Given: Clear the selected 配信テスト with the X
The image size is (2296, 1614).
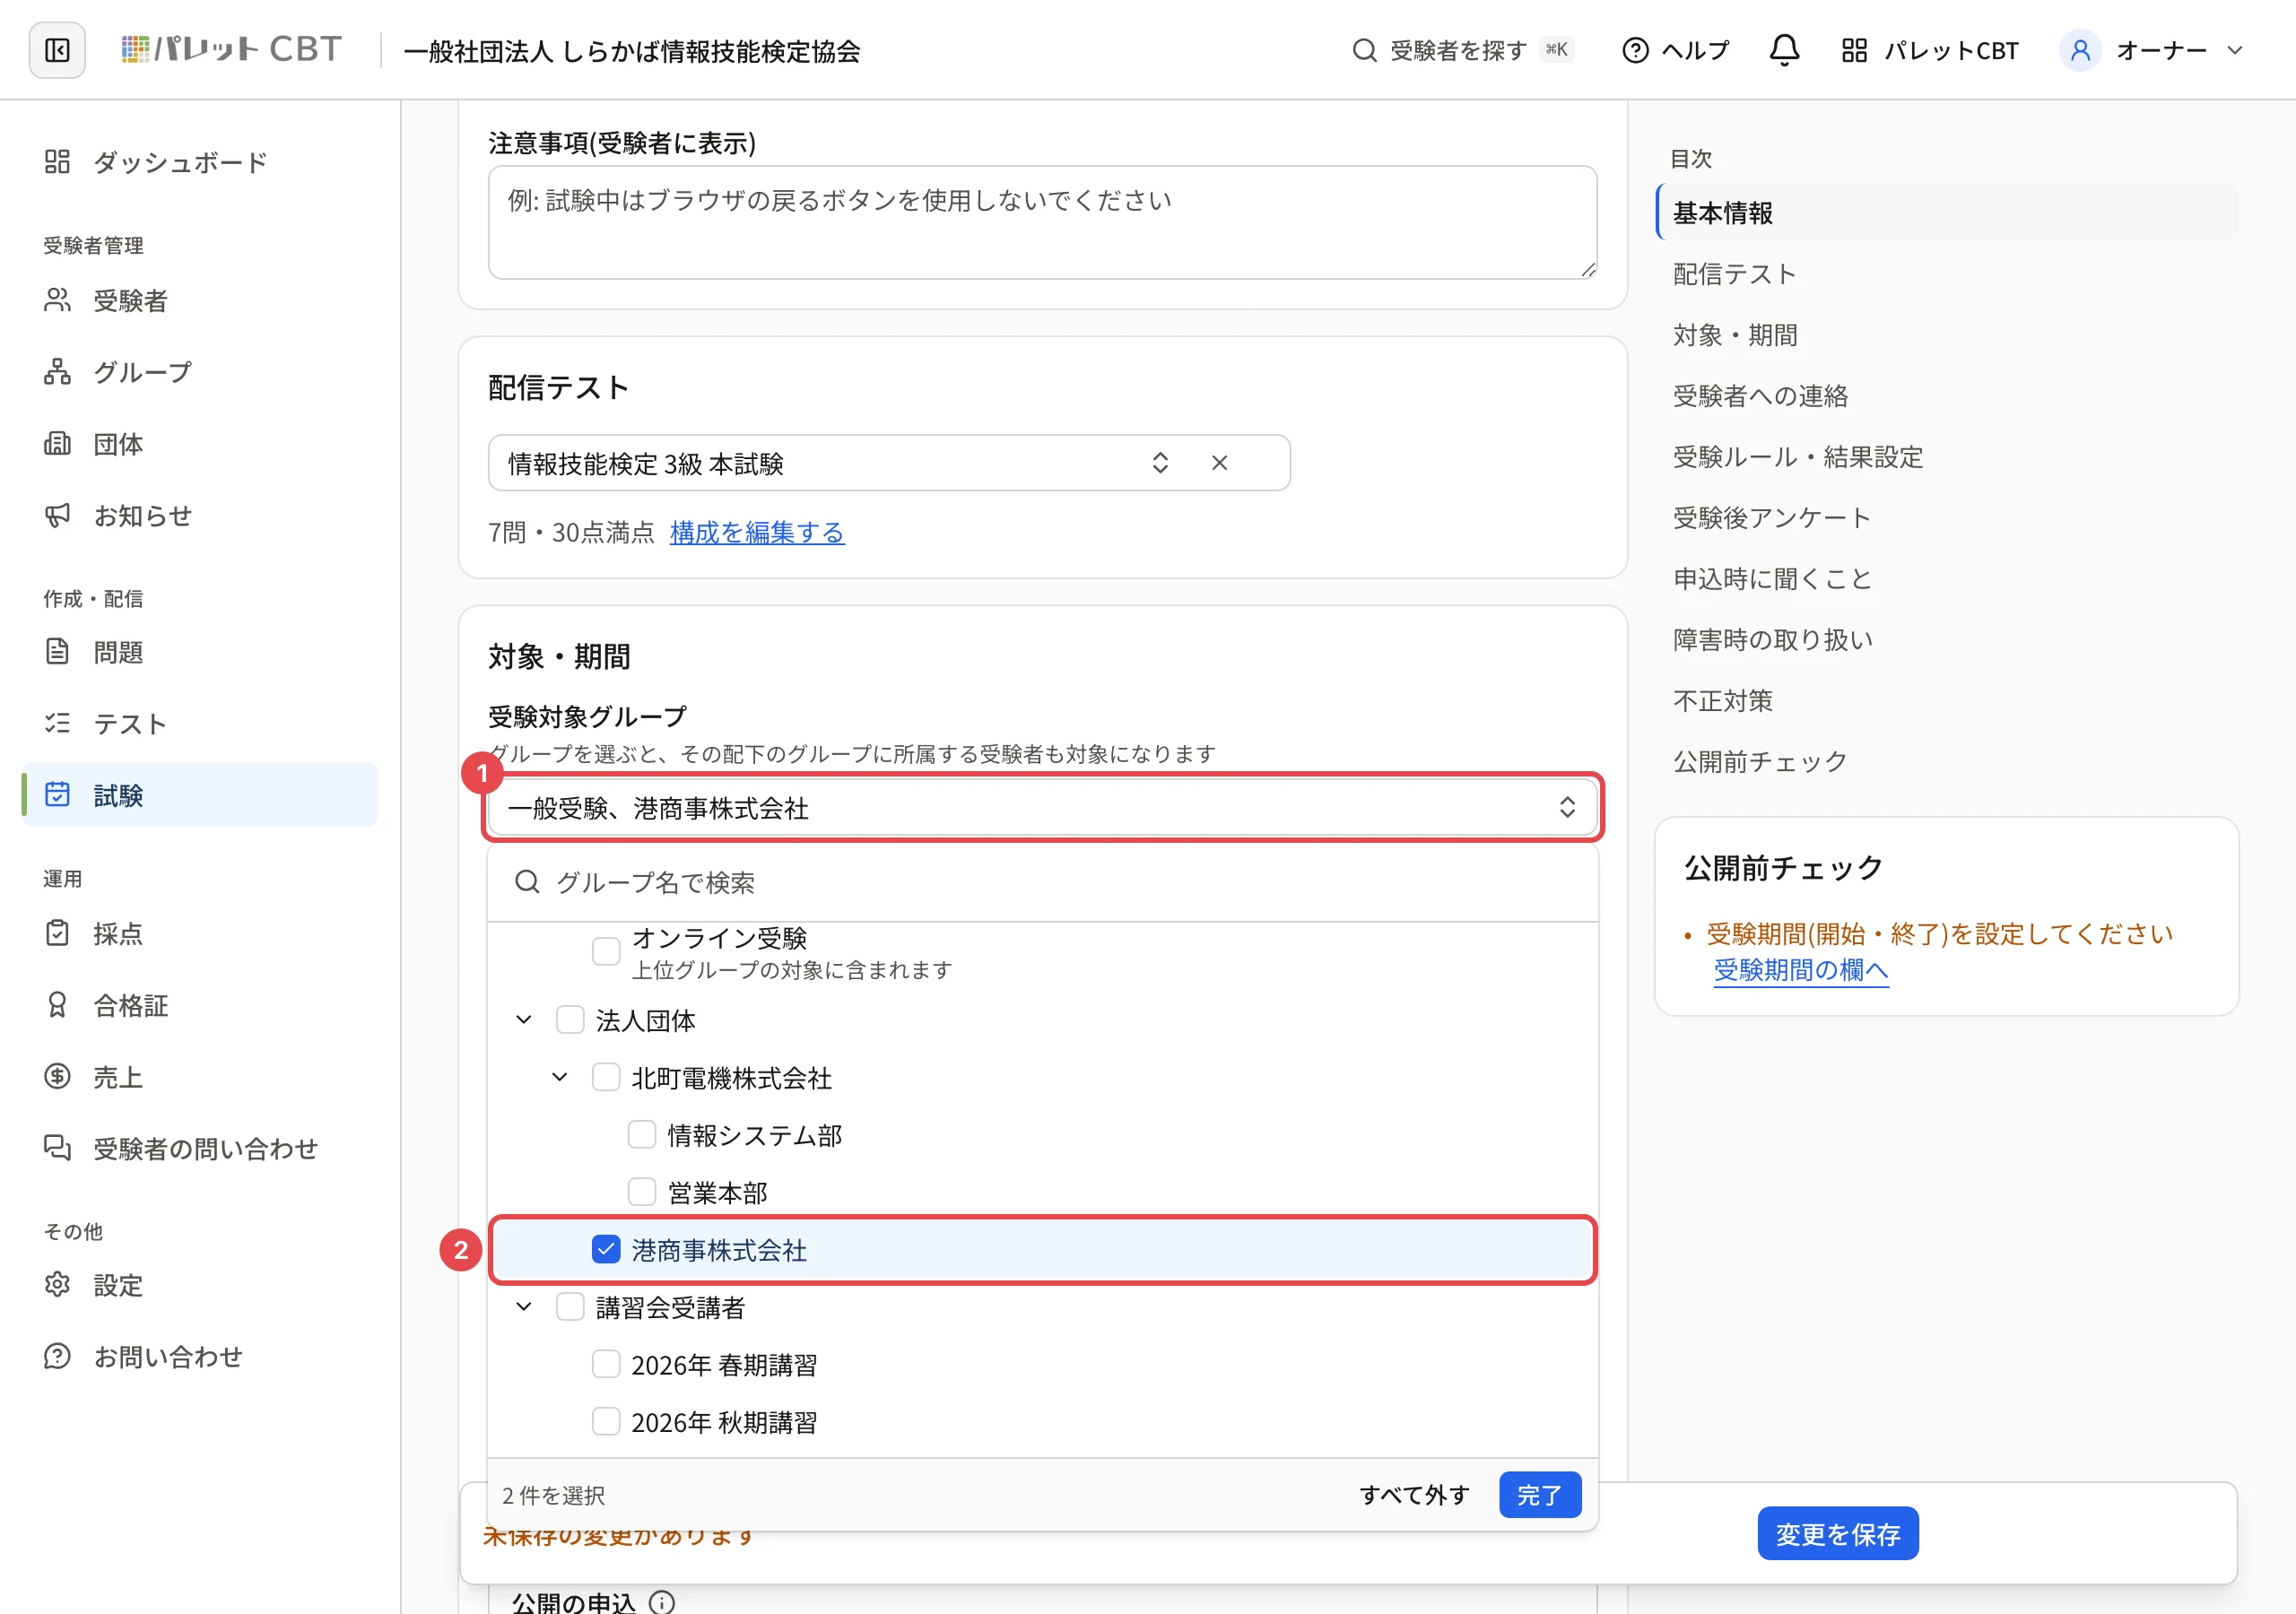Looking at the screenshot, I should pyautogui.click(x=1219, y=463).
